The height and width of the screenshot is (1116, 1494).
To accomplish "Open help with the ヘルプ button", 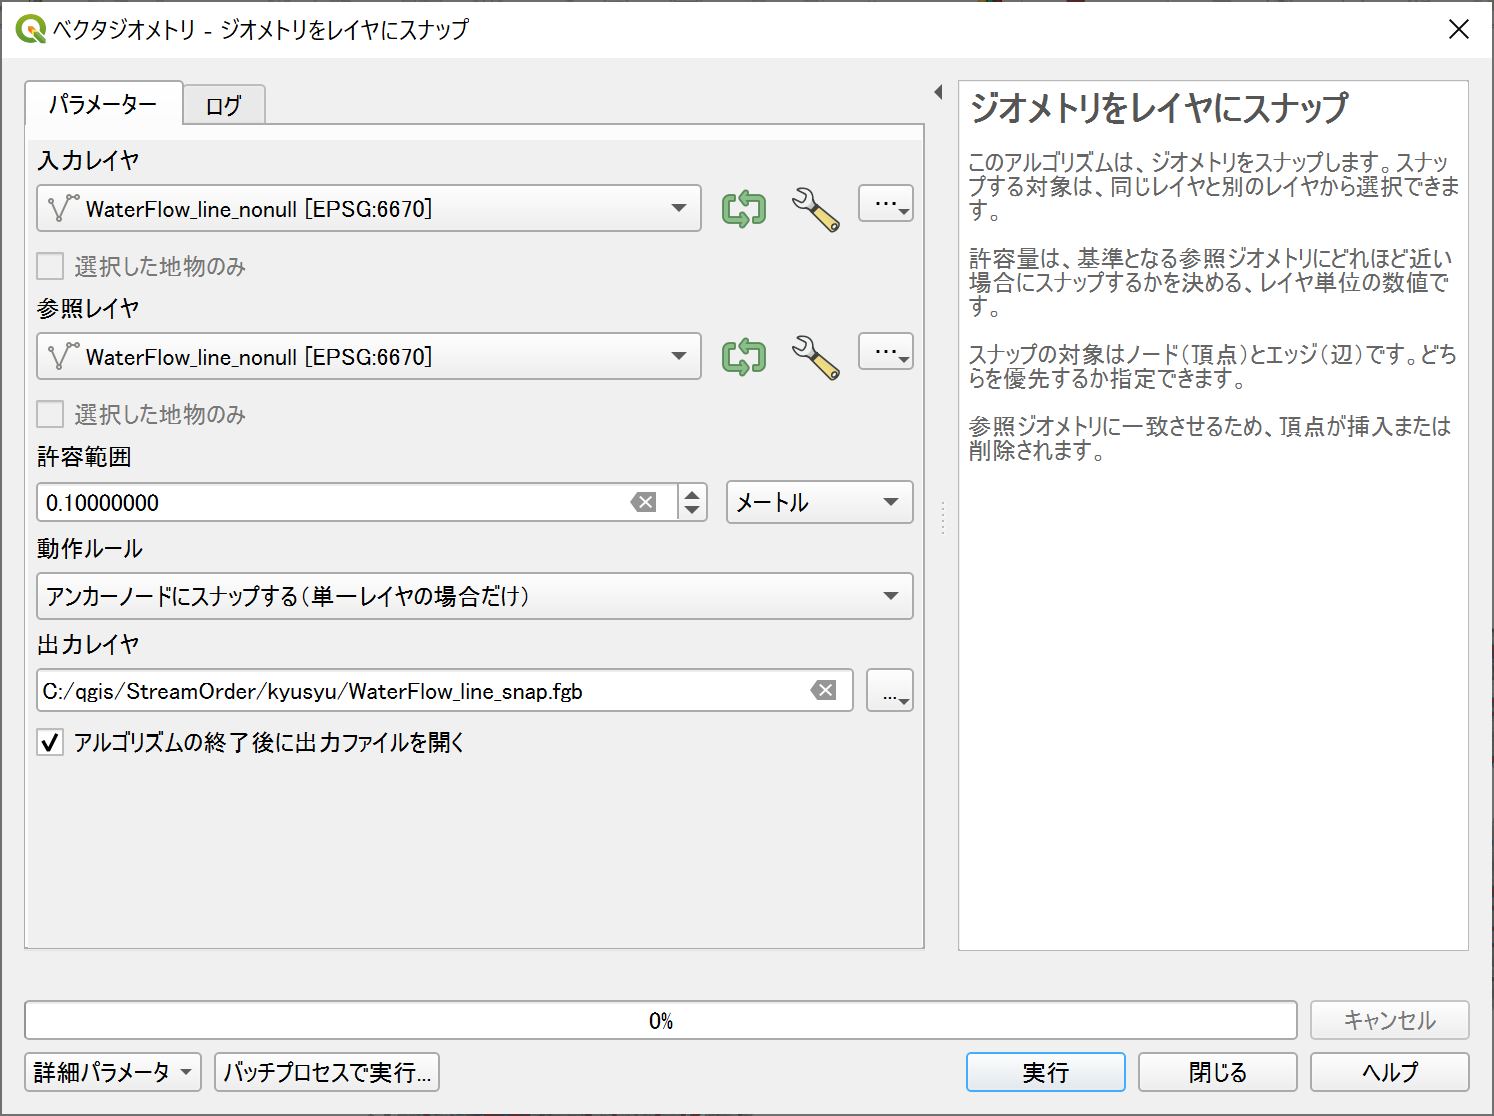I will (x=1390, y=1072).
